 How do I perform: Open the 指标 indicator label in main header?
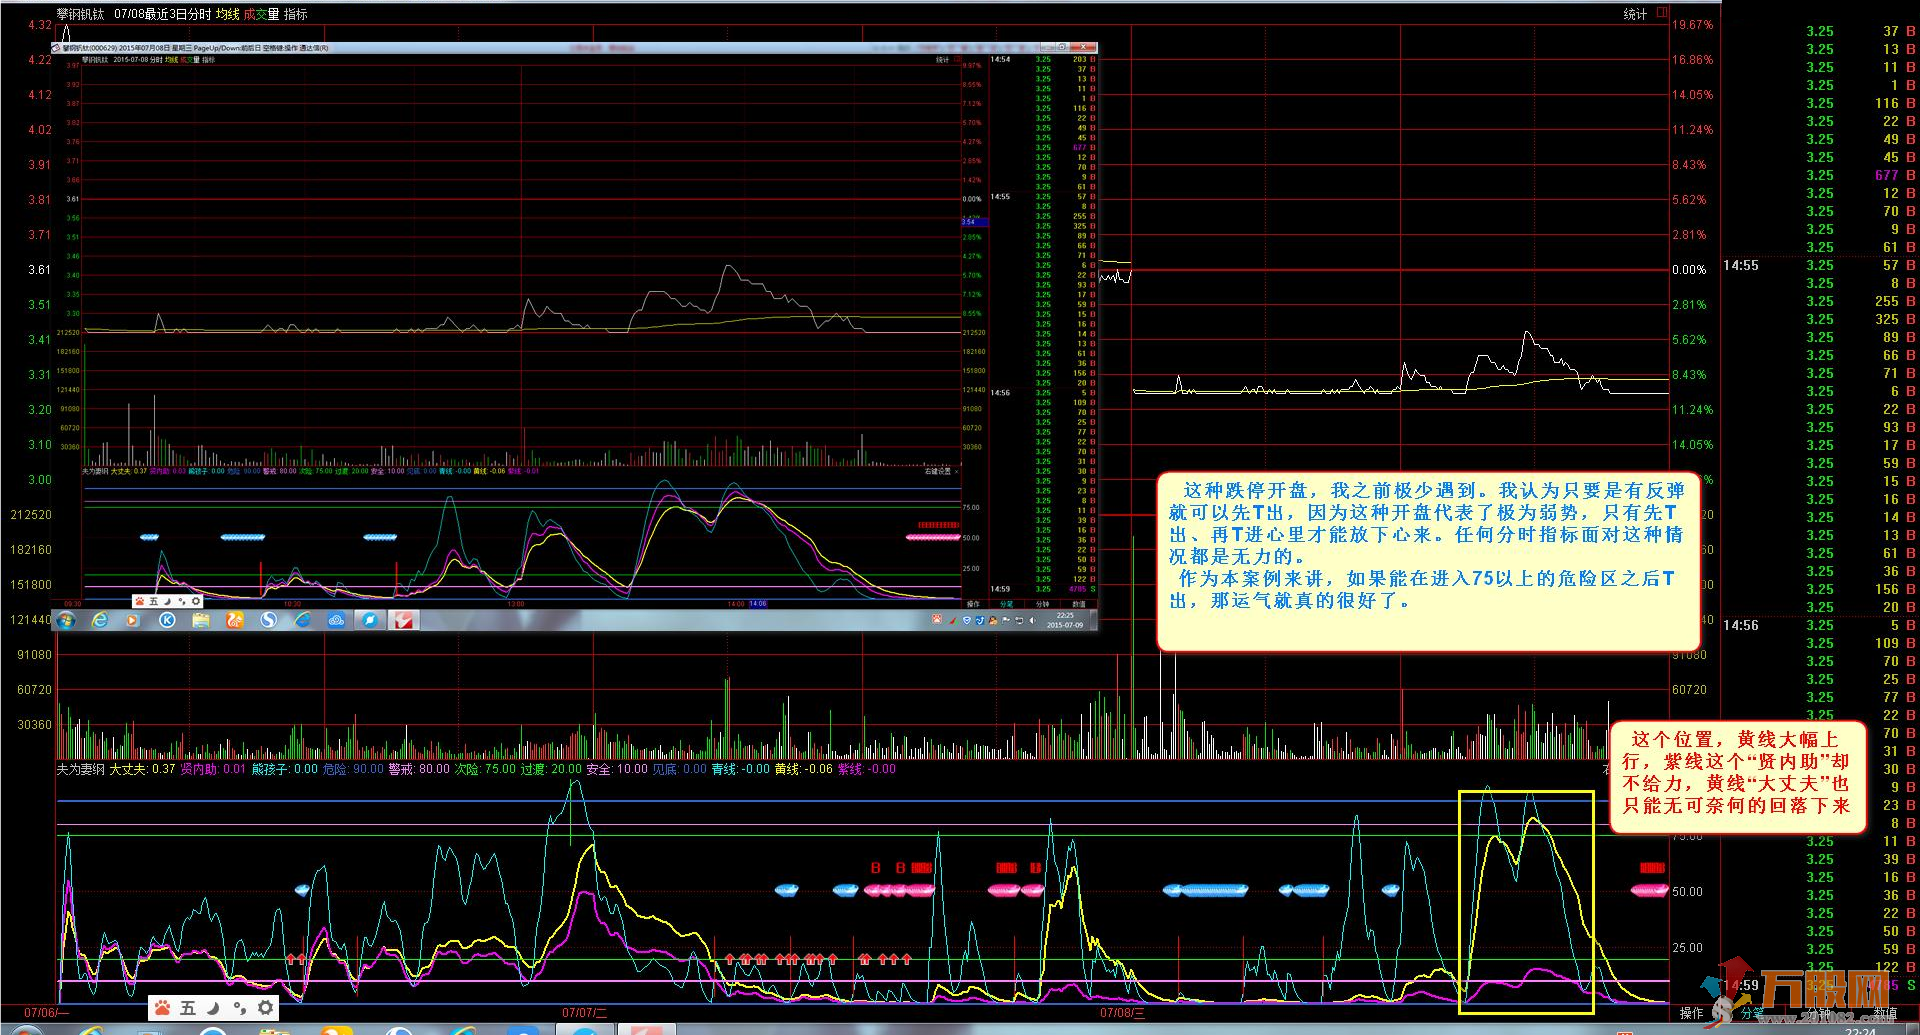click(x=296, y=14)
